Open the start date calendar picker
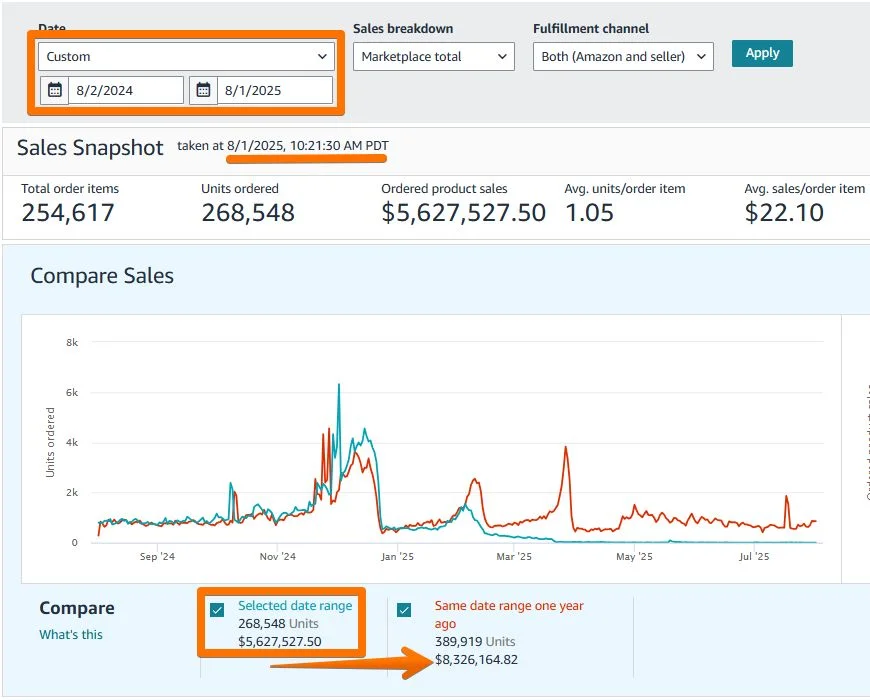 pos(55,90)
